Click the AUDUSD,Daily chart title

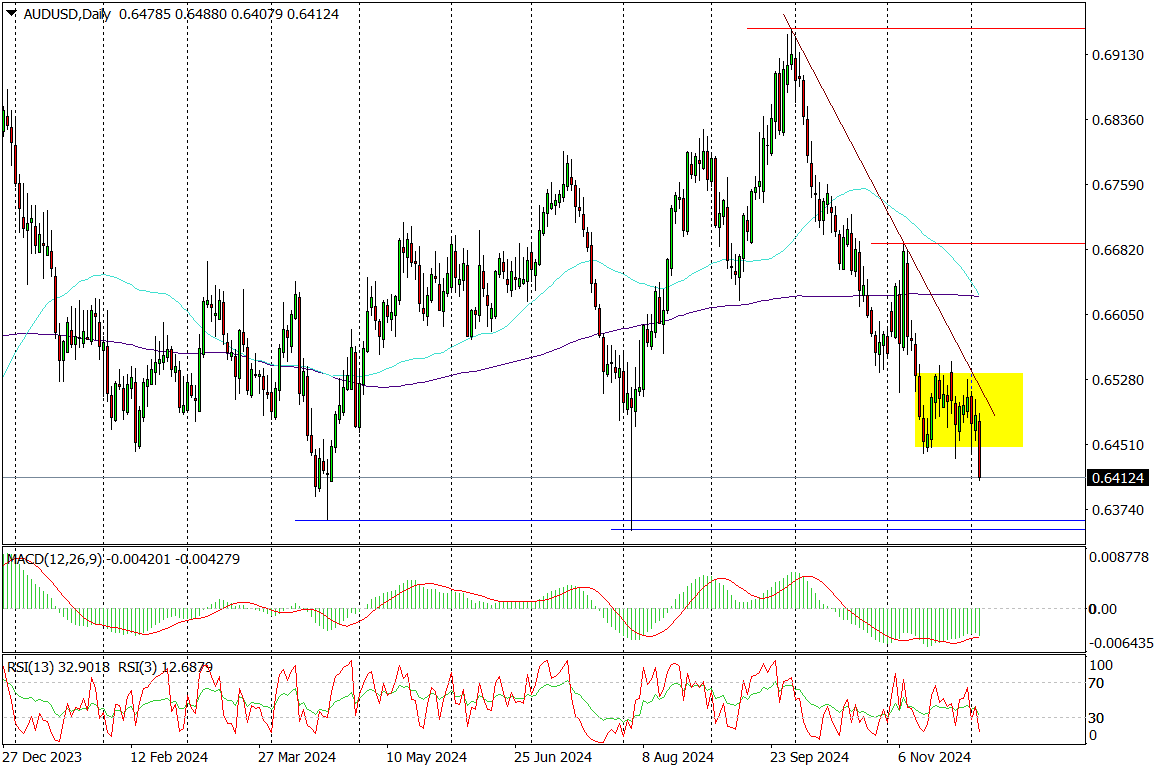pyautogui.click(x=67, y=14)
